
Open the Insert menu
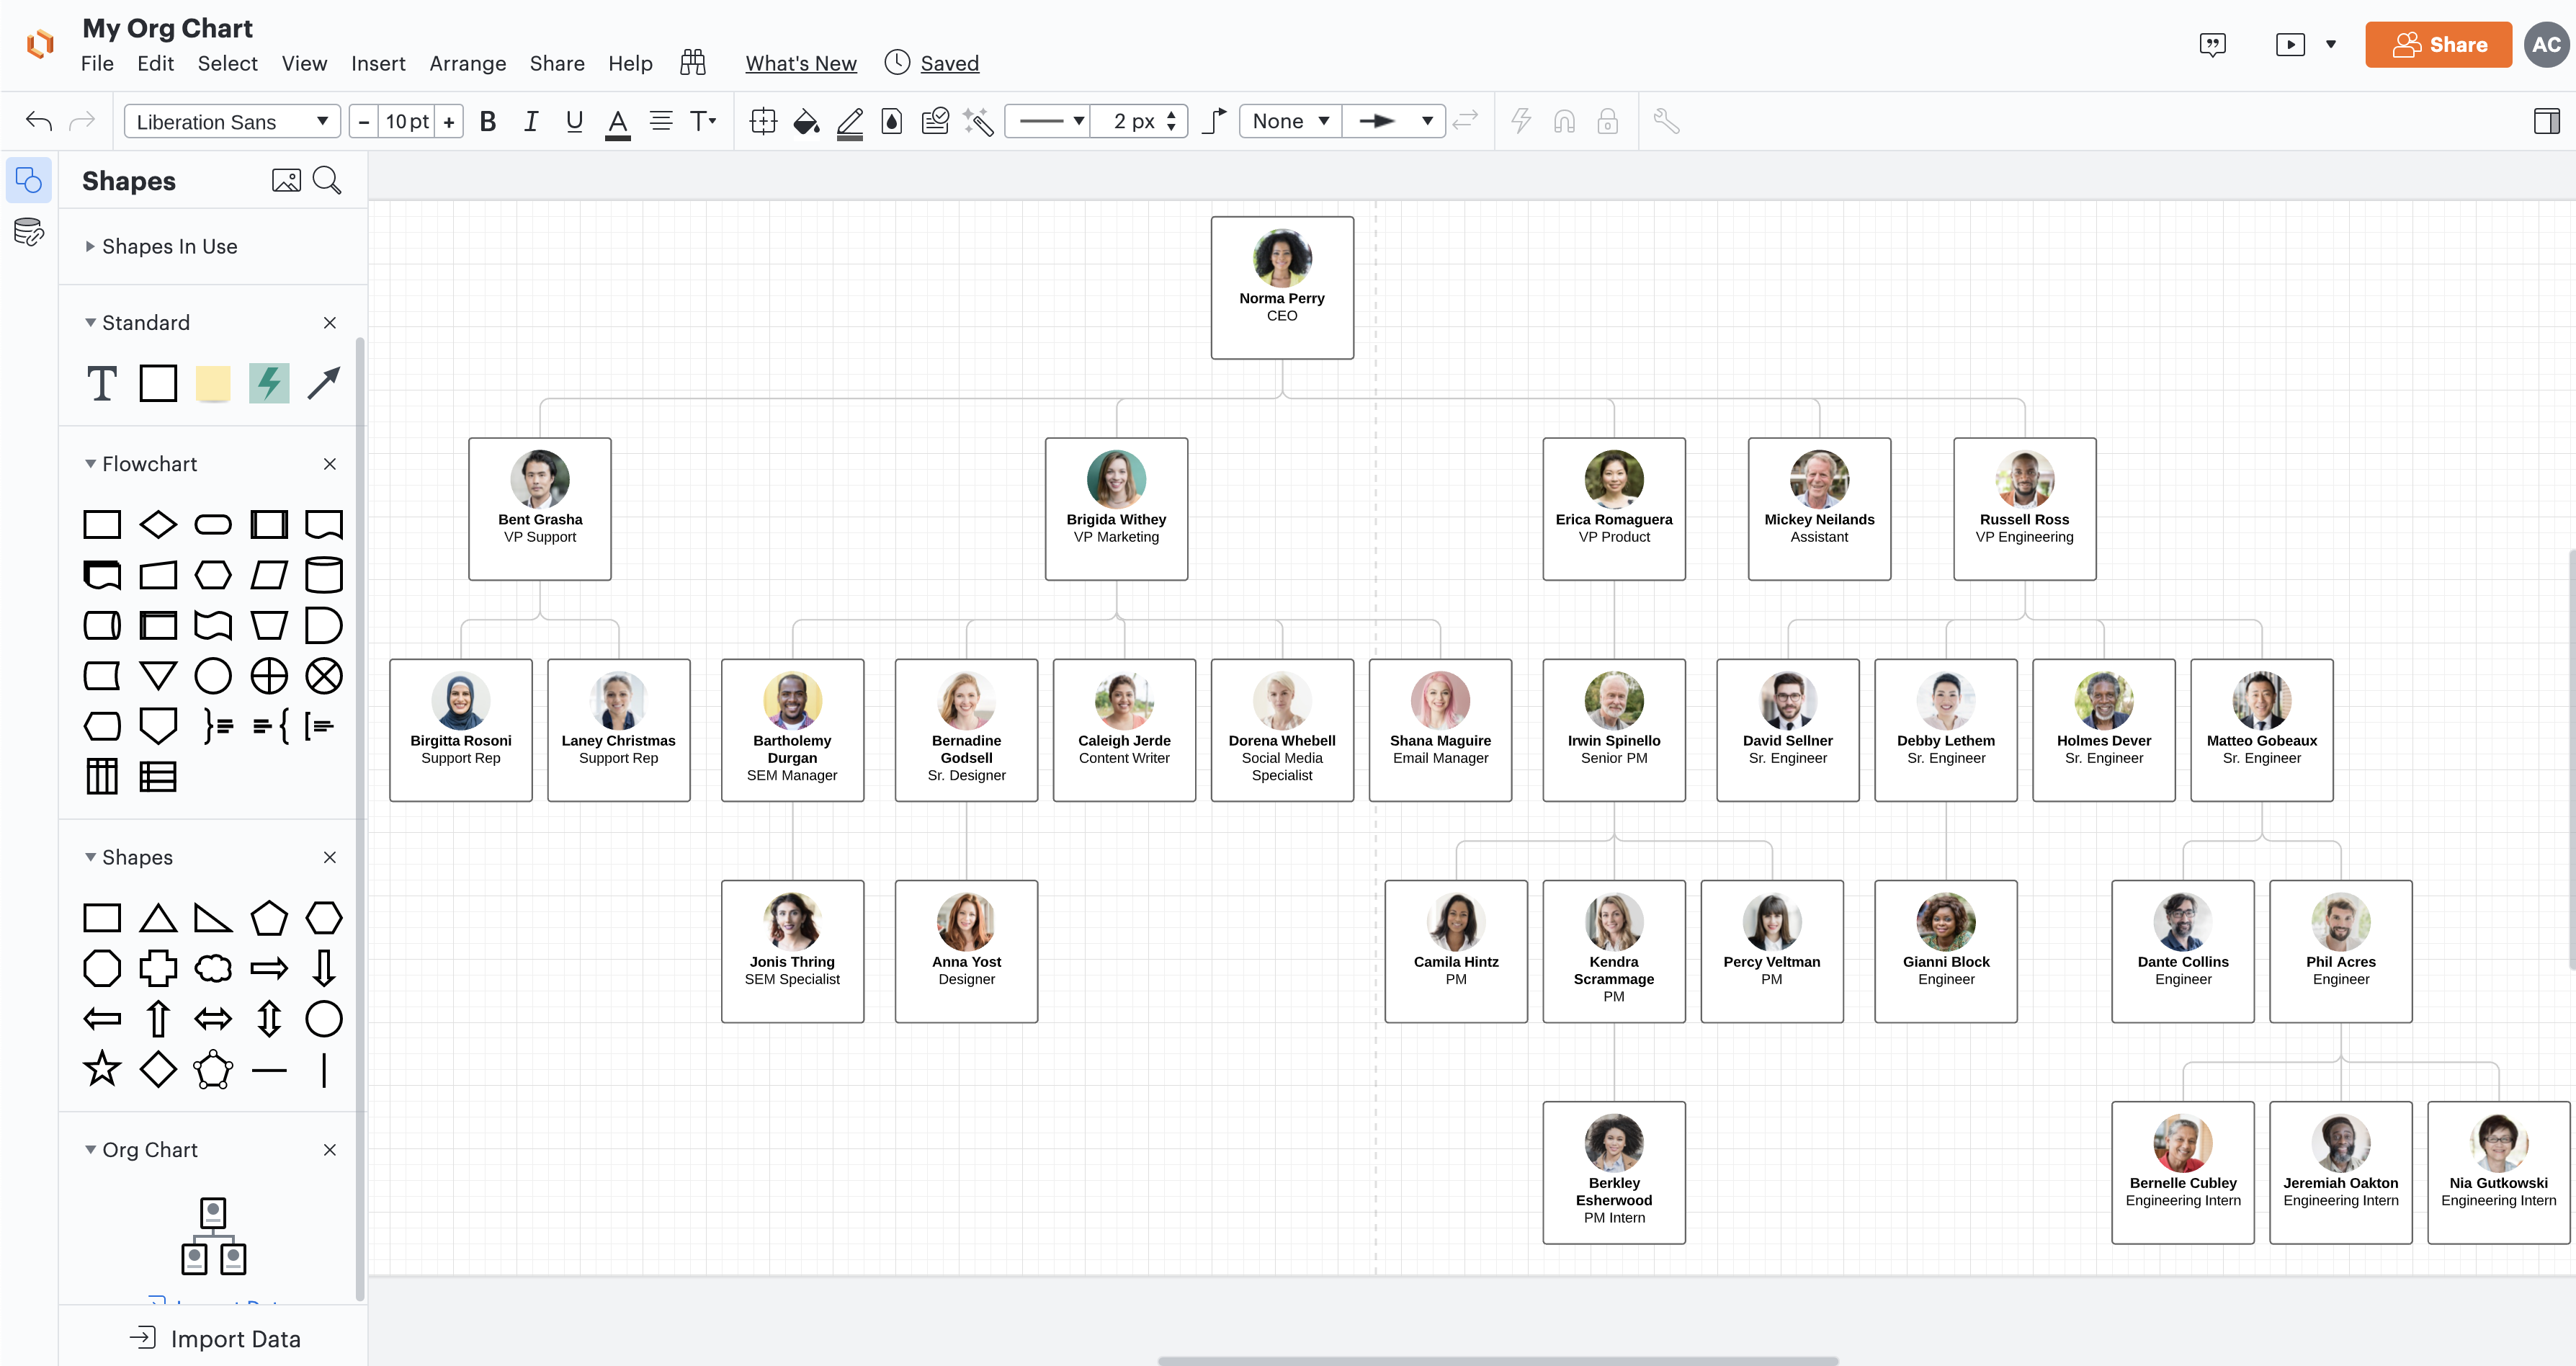(x=378, y=63)
